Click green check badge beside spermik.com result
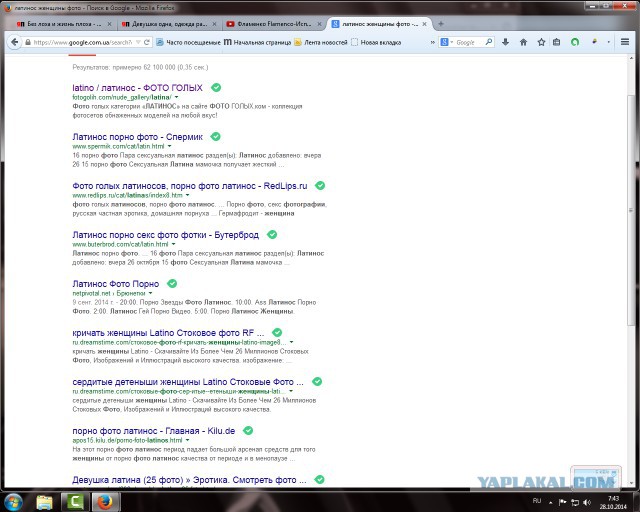640x512 pixels. click(x=216, y=136)
